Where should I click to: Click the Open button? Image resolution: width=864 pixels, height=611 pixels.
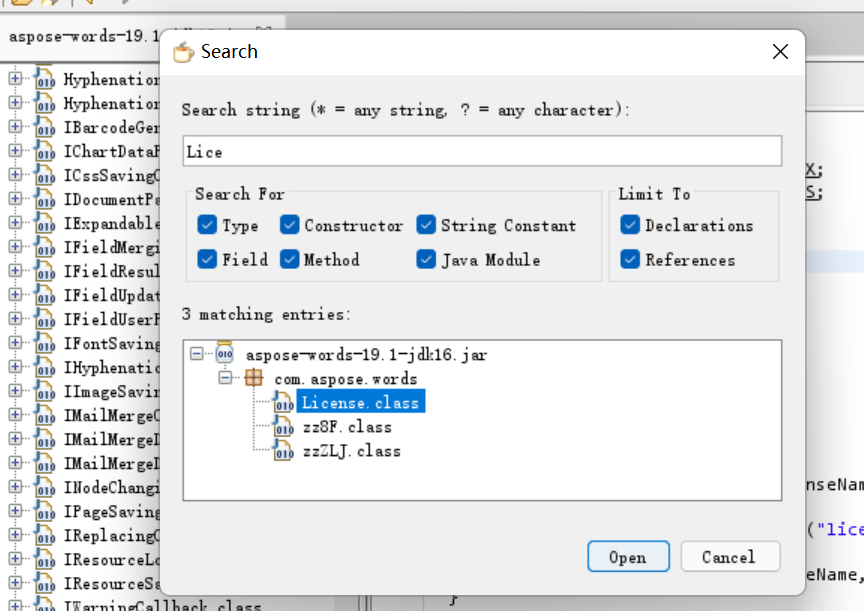(x=628, y=556)
